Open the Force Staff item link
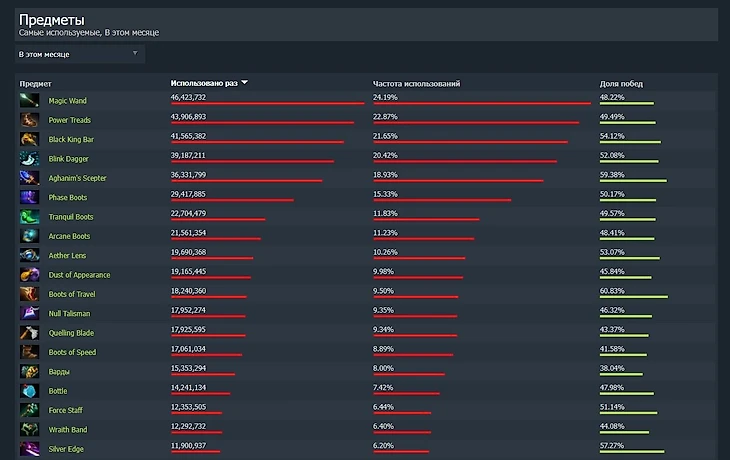This screenshot has height=460, width=730. click(x=66, y=410)
